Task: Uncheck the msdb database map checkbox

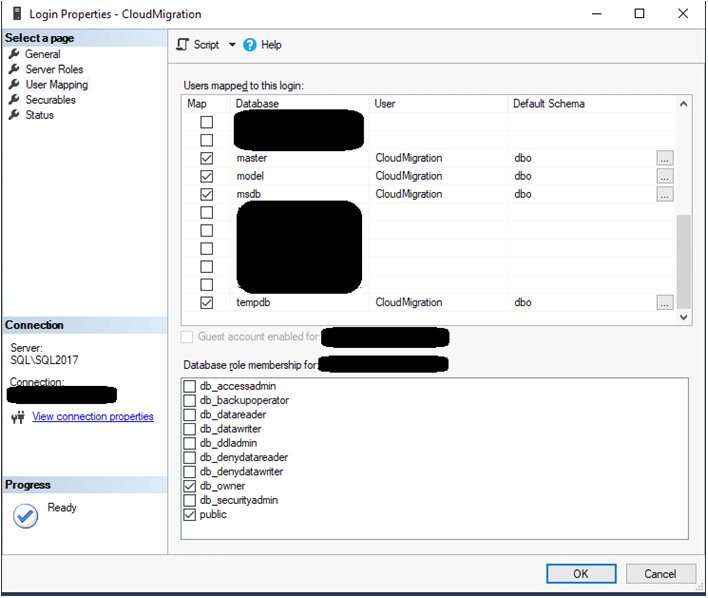Action: 206,194
